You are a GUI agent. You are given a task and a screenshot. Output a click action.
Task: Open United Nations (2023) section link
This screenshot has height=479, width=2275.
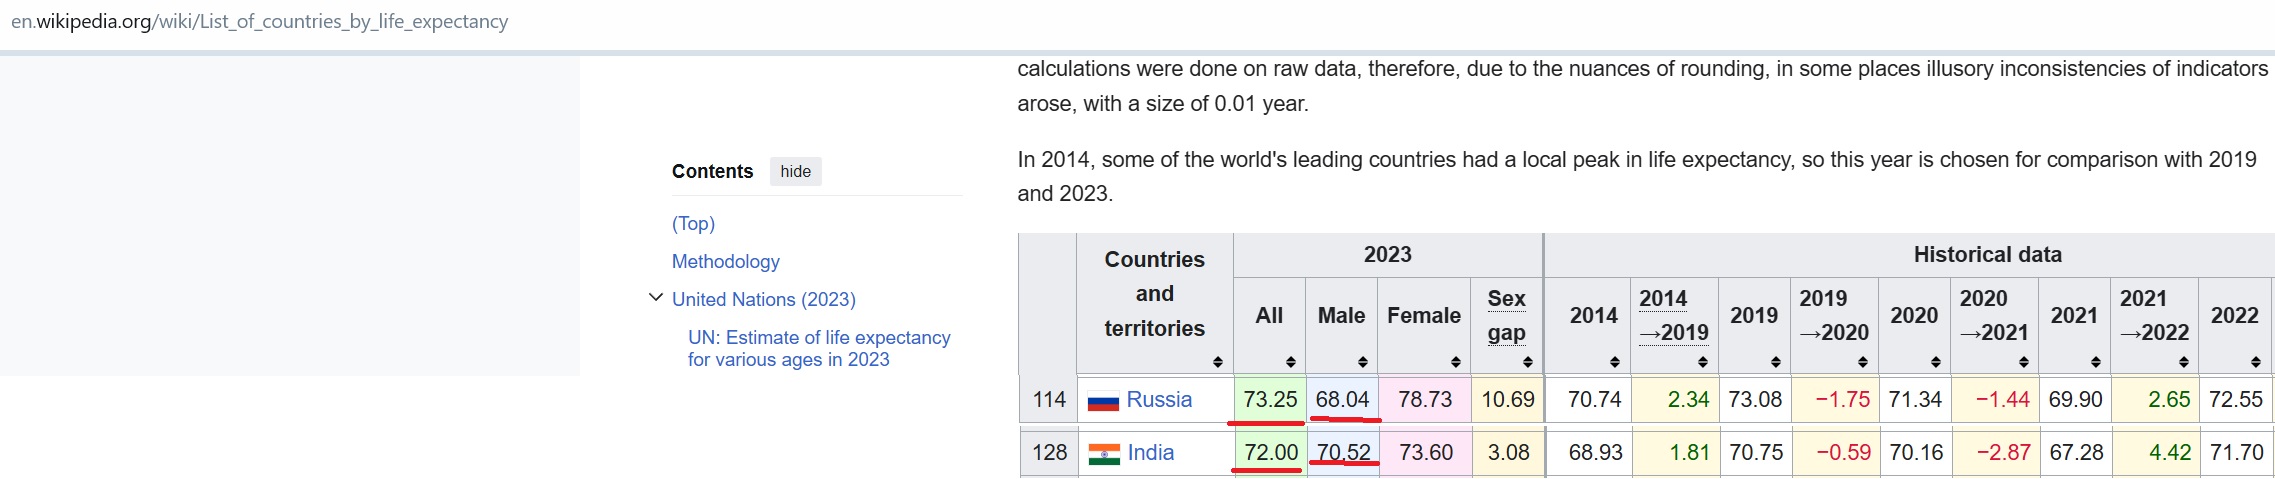coord(764,299)
